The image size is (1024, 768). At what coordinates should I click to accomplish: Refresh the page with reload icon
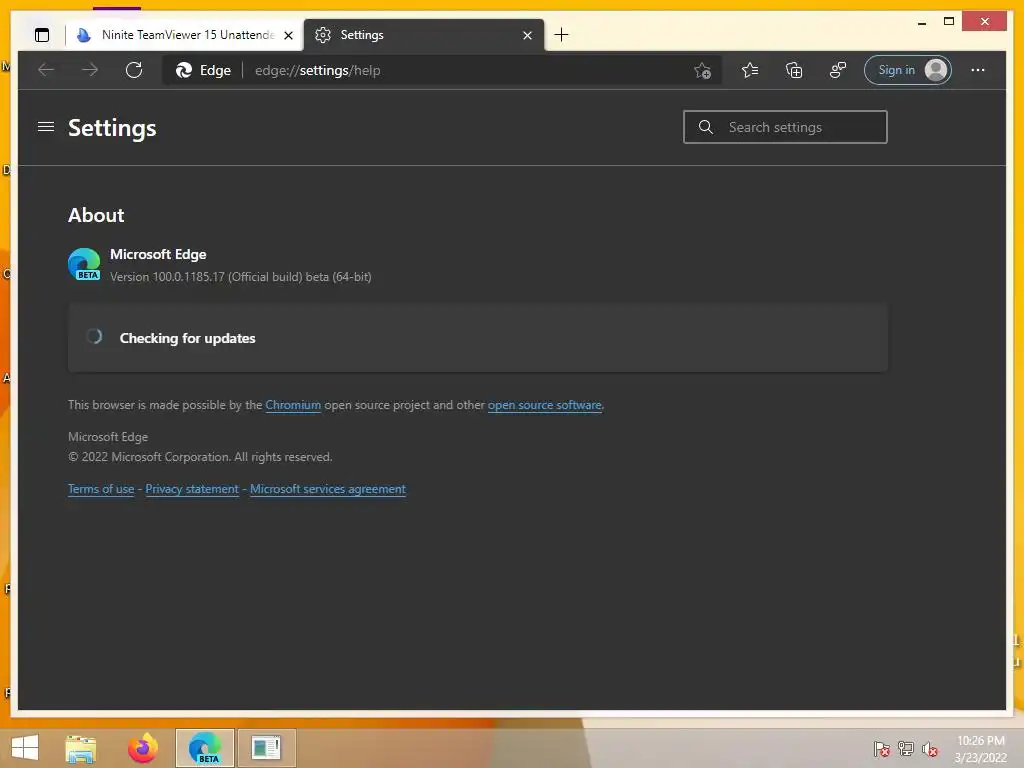tap(134, 70)
